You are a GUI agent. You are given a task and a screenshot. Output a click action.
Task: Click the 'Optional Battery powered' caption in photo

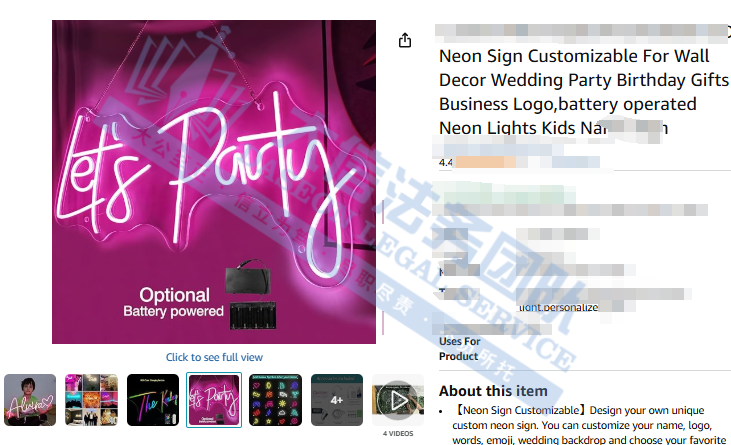pyautogui.click(x=173, y=302)
